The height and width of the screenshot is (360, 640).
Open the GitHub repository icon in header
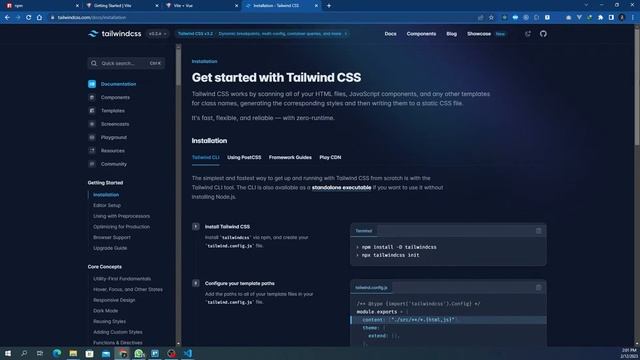[x=543, y=34]
